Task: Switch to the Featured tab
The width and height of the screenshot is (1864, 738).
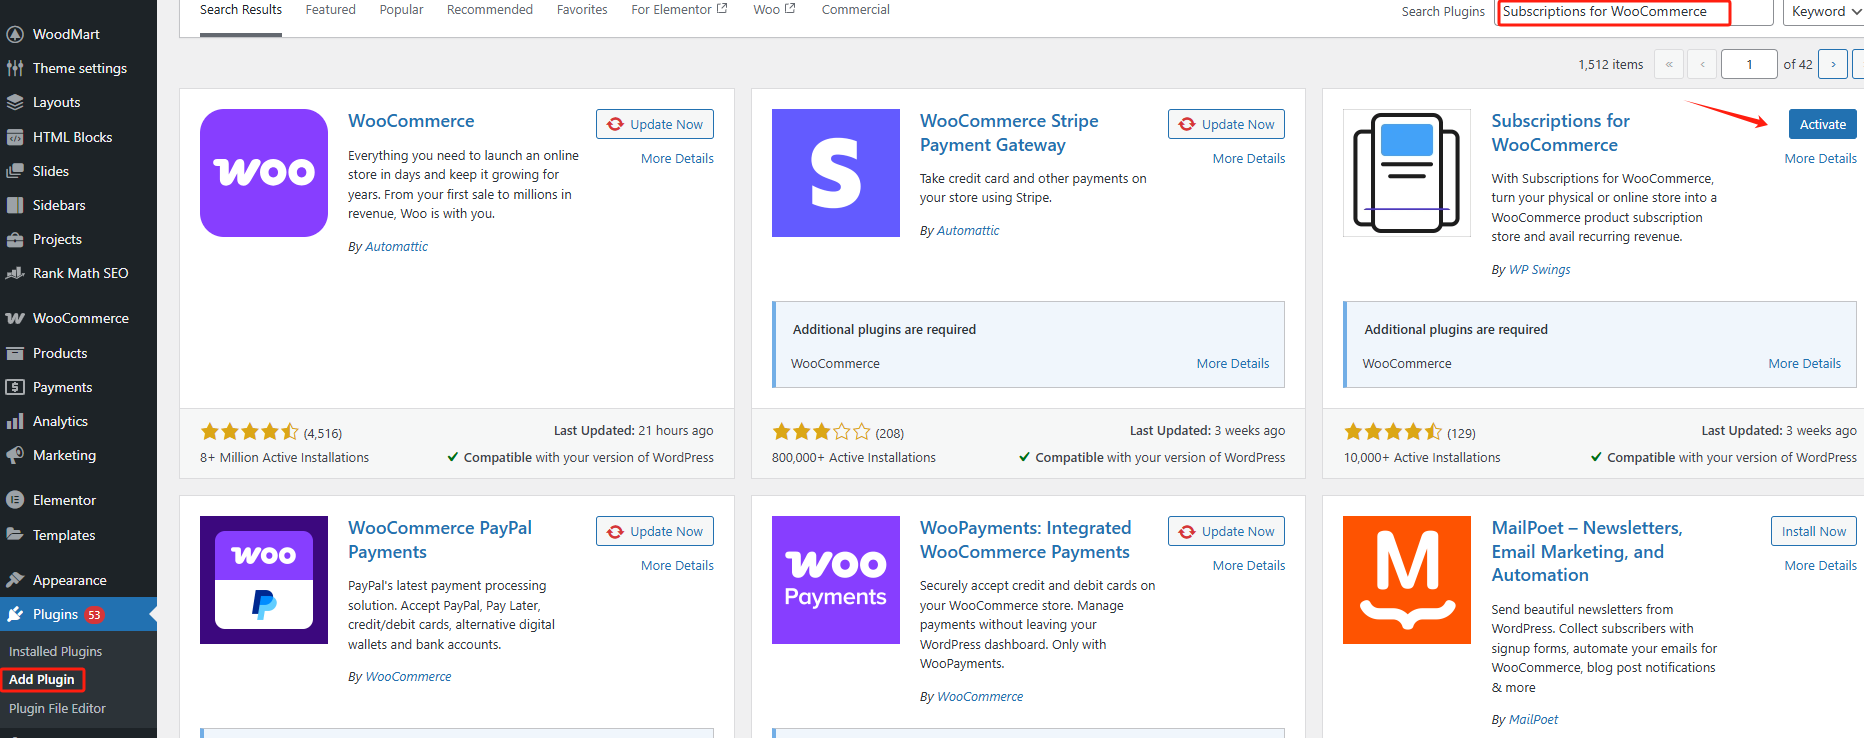Action: click(330, 10)
